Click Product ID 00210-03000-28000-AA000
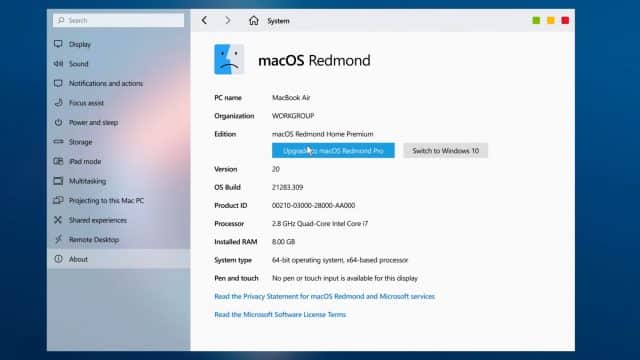 [313, 205]
